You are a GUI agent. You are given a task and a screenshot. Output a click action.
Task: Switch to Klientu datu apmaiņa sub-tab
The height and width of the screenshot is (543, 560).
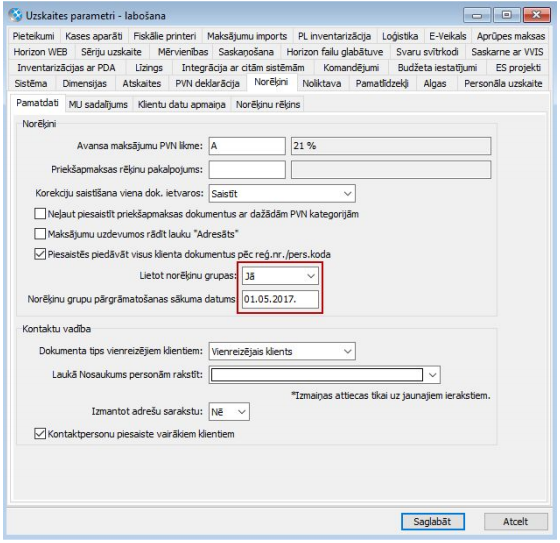pos(181,104)
